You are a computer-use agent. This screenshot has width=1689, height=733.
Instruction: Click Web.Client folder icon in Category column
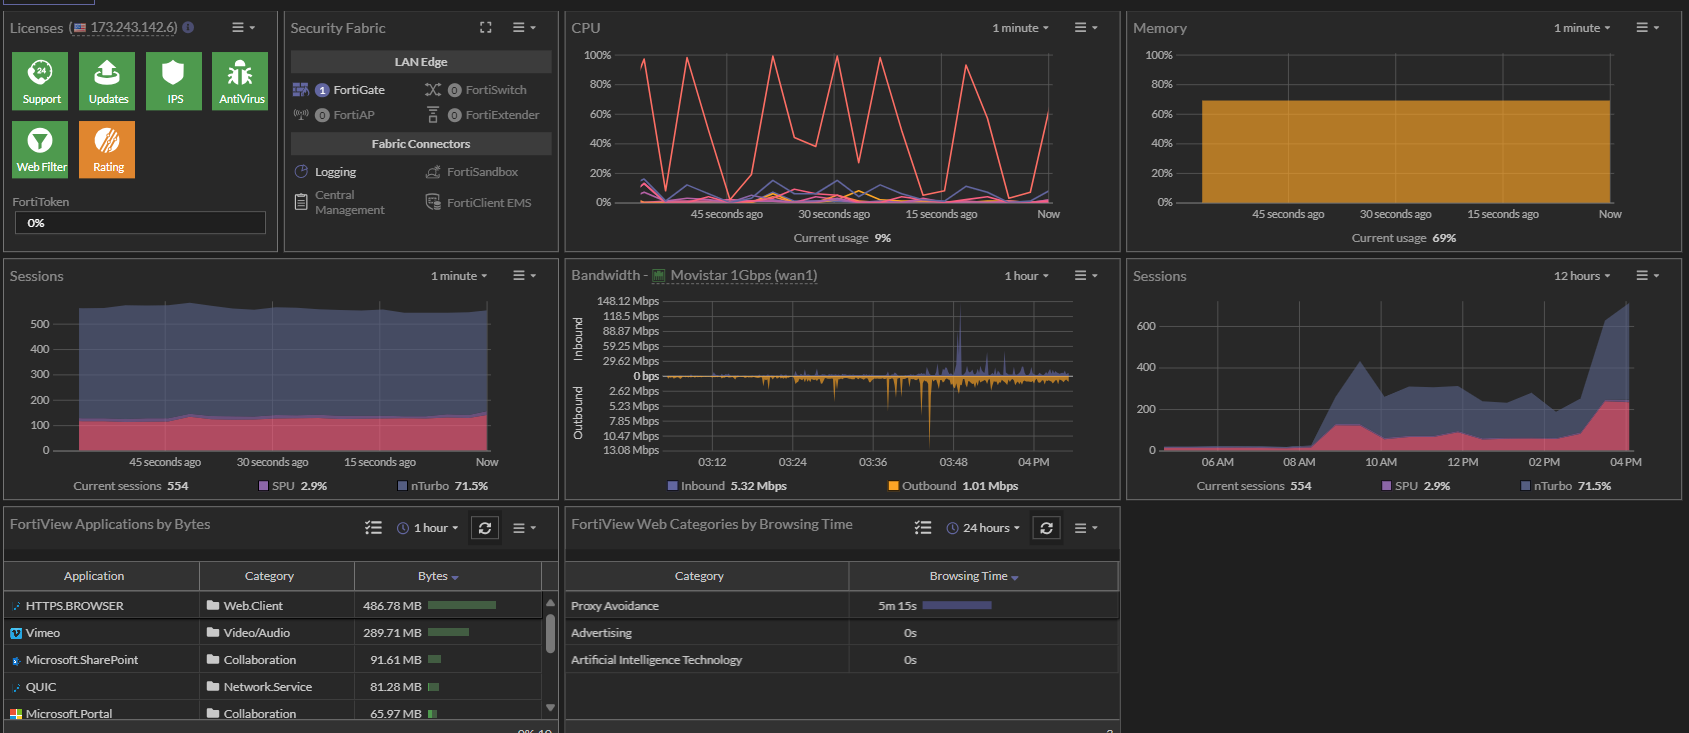coord(213,606)
